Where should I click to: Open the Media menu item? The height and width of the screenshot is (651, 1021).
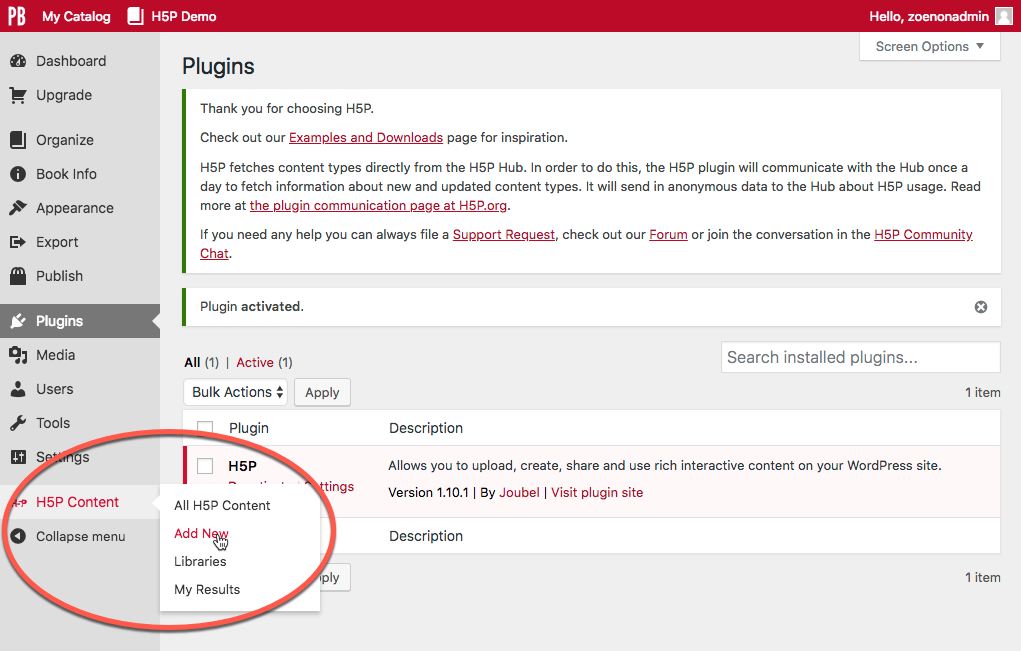coord(55,355)
